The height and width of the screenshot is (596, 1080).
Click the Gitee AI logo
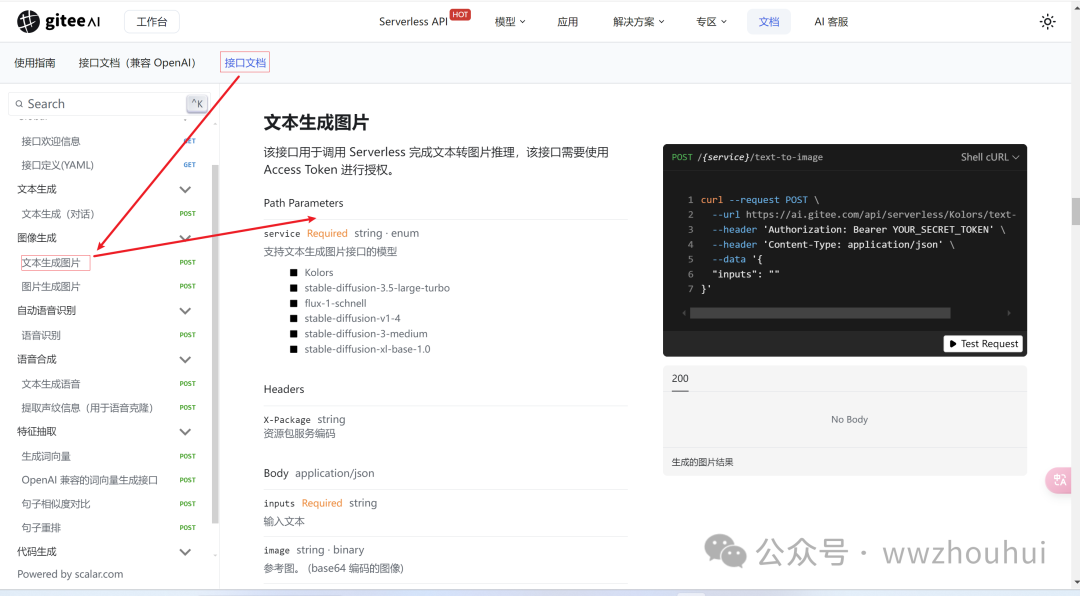click(59, 21)
